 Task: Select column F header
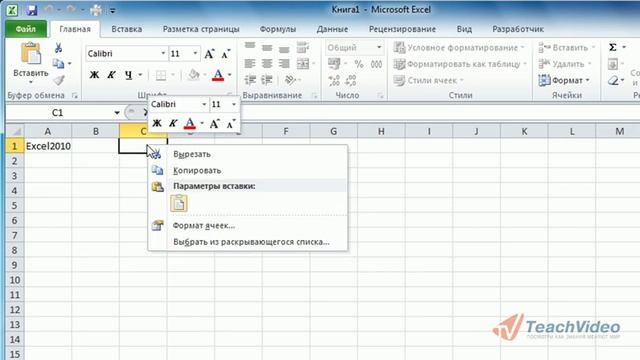(286, 131)
